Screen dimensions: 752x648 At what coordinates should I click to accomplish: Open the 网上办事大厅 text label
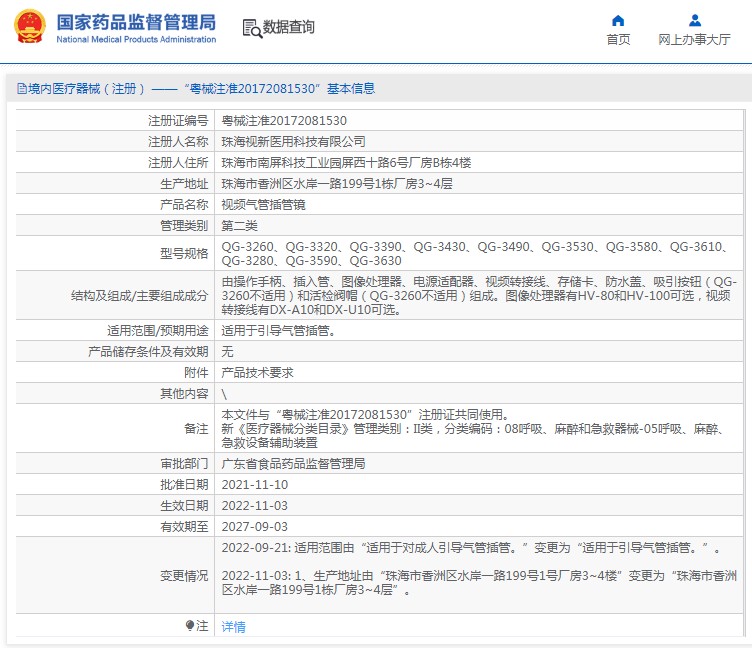(x=694, y=40)
